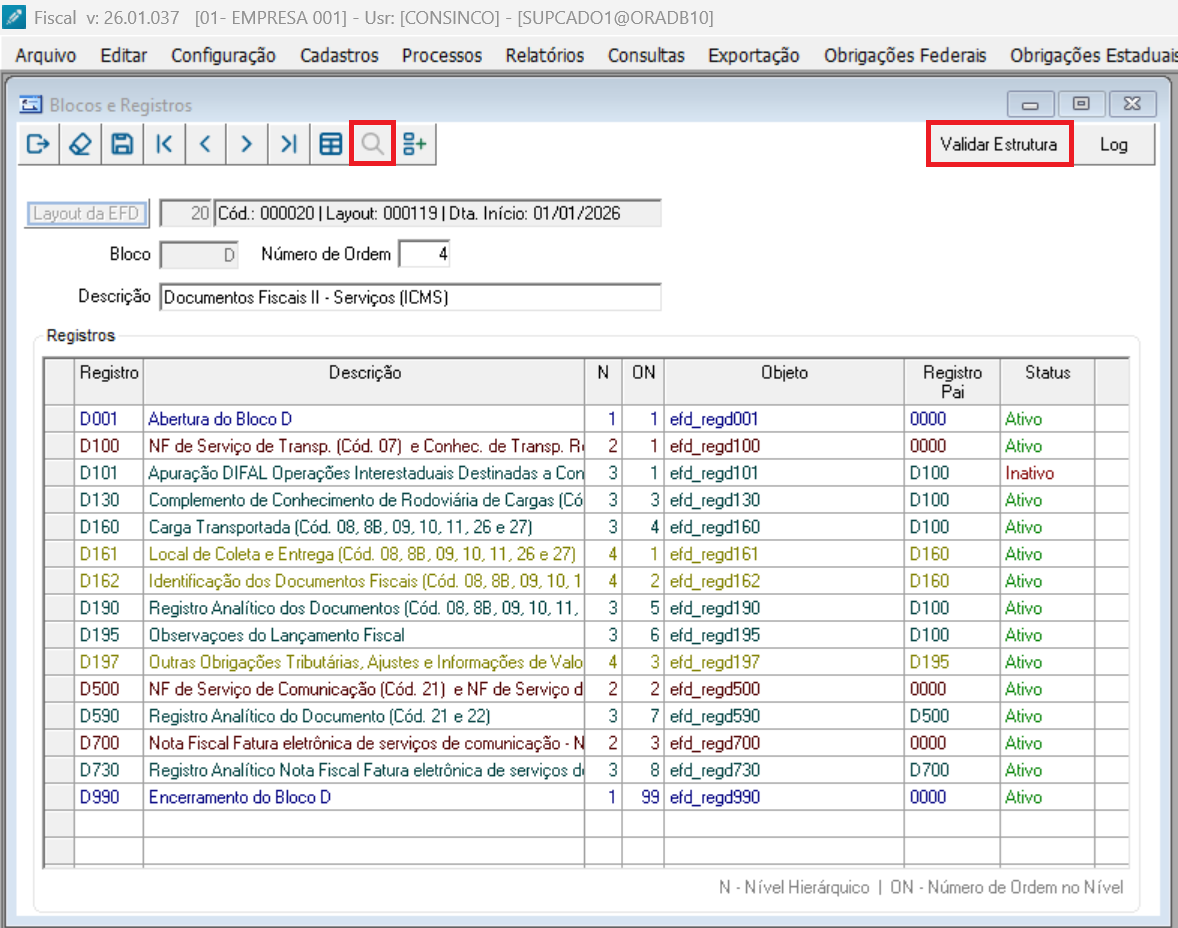The image size is (1178, 928).
Task: Click the add record list icon
Action: pyautogui.click(x=415, y=144)
